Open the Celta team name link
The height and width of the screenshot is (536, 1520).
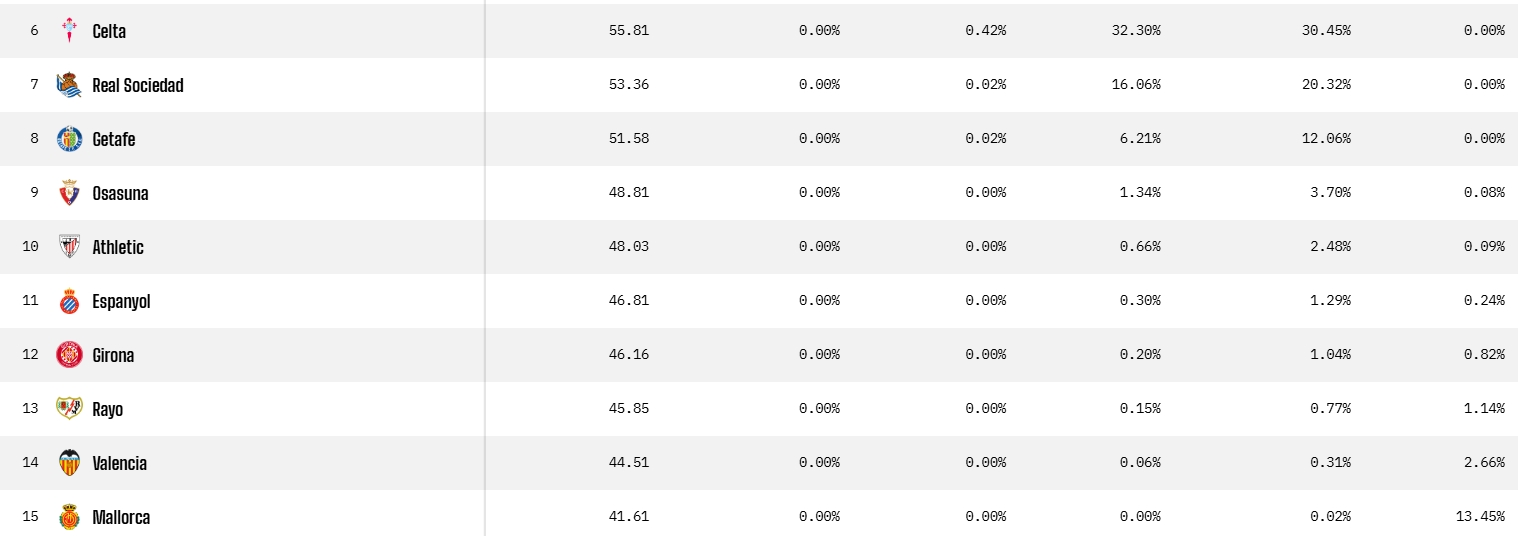tap(109, 31)
